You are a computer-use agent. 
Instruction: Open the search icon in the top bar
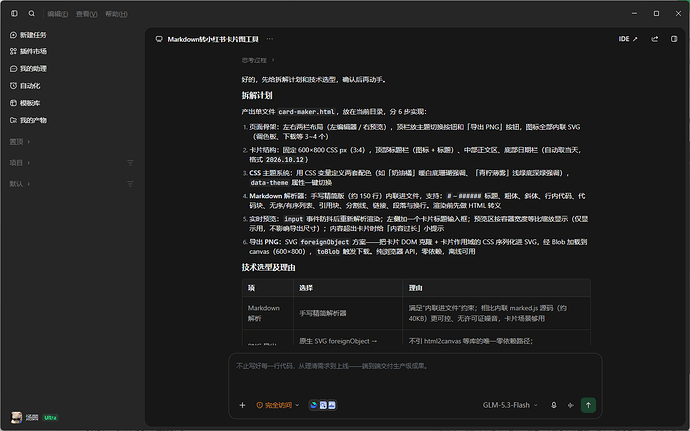pyautogui.click(x=32, y=14)
